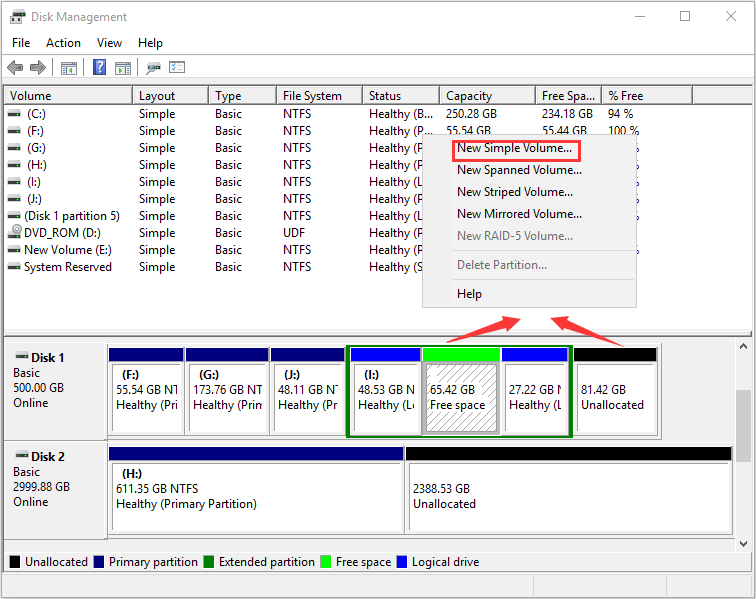Click the green Free space legend swatch
Viewport: 756px width, 599px height.
[325, 562]
